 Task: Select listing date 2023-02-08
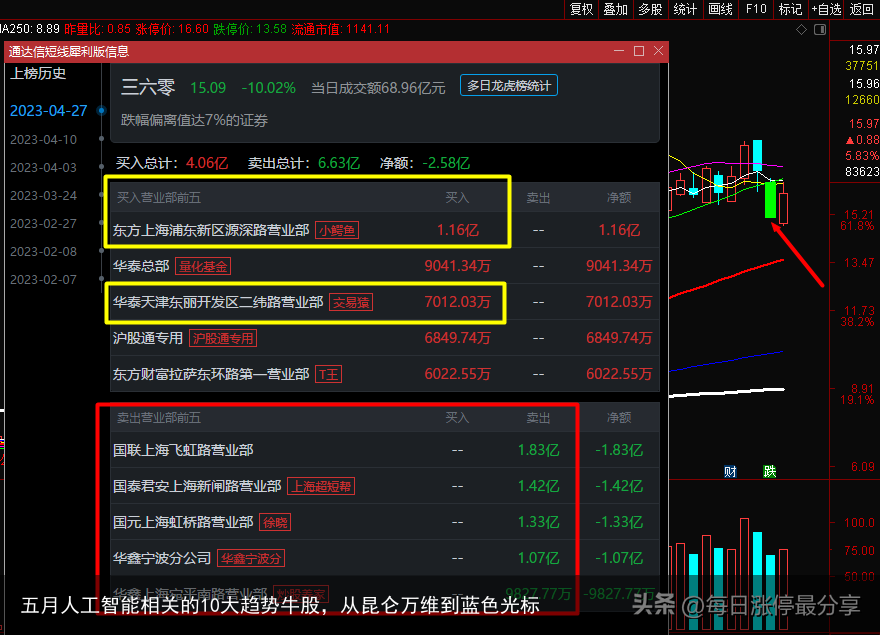tap(44, 252)
